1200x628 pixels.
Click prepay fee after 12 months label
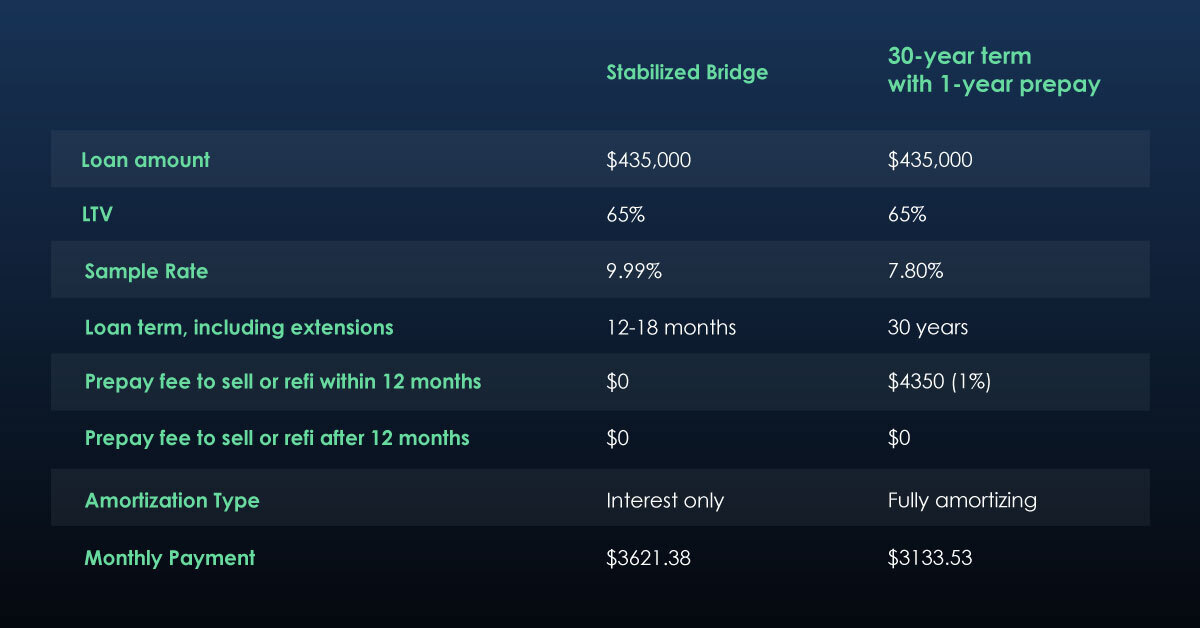pyautogui.click(x=277, y=438)
